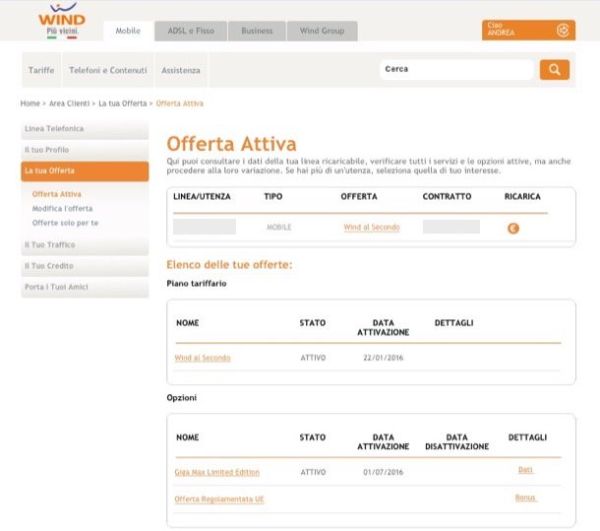This screenshot has width=600, height=531.
Task: Click the MOBILE type cell
Action: (279, 227)
